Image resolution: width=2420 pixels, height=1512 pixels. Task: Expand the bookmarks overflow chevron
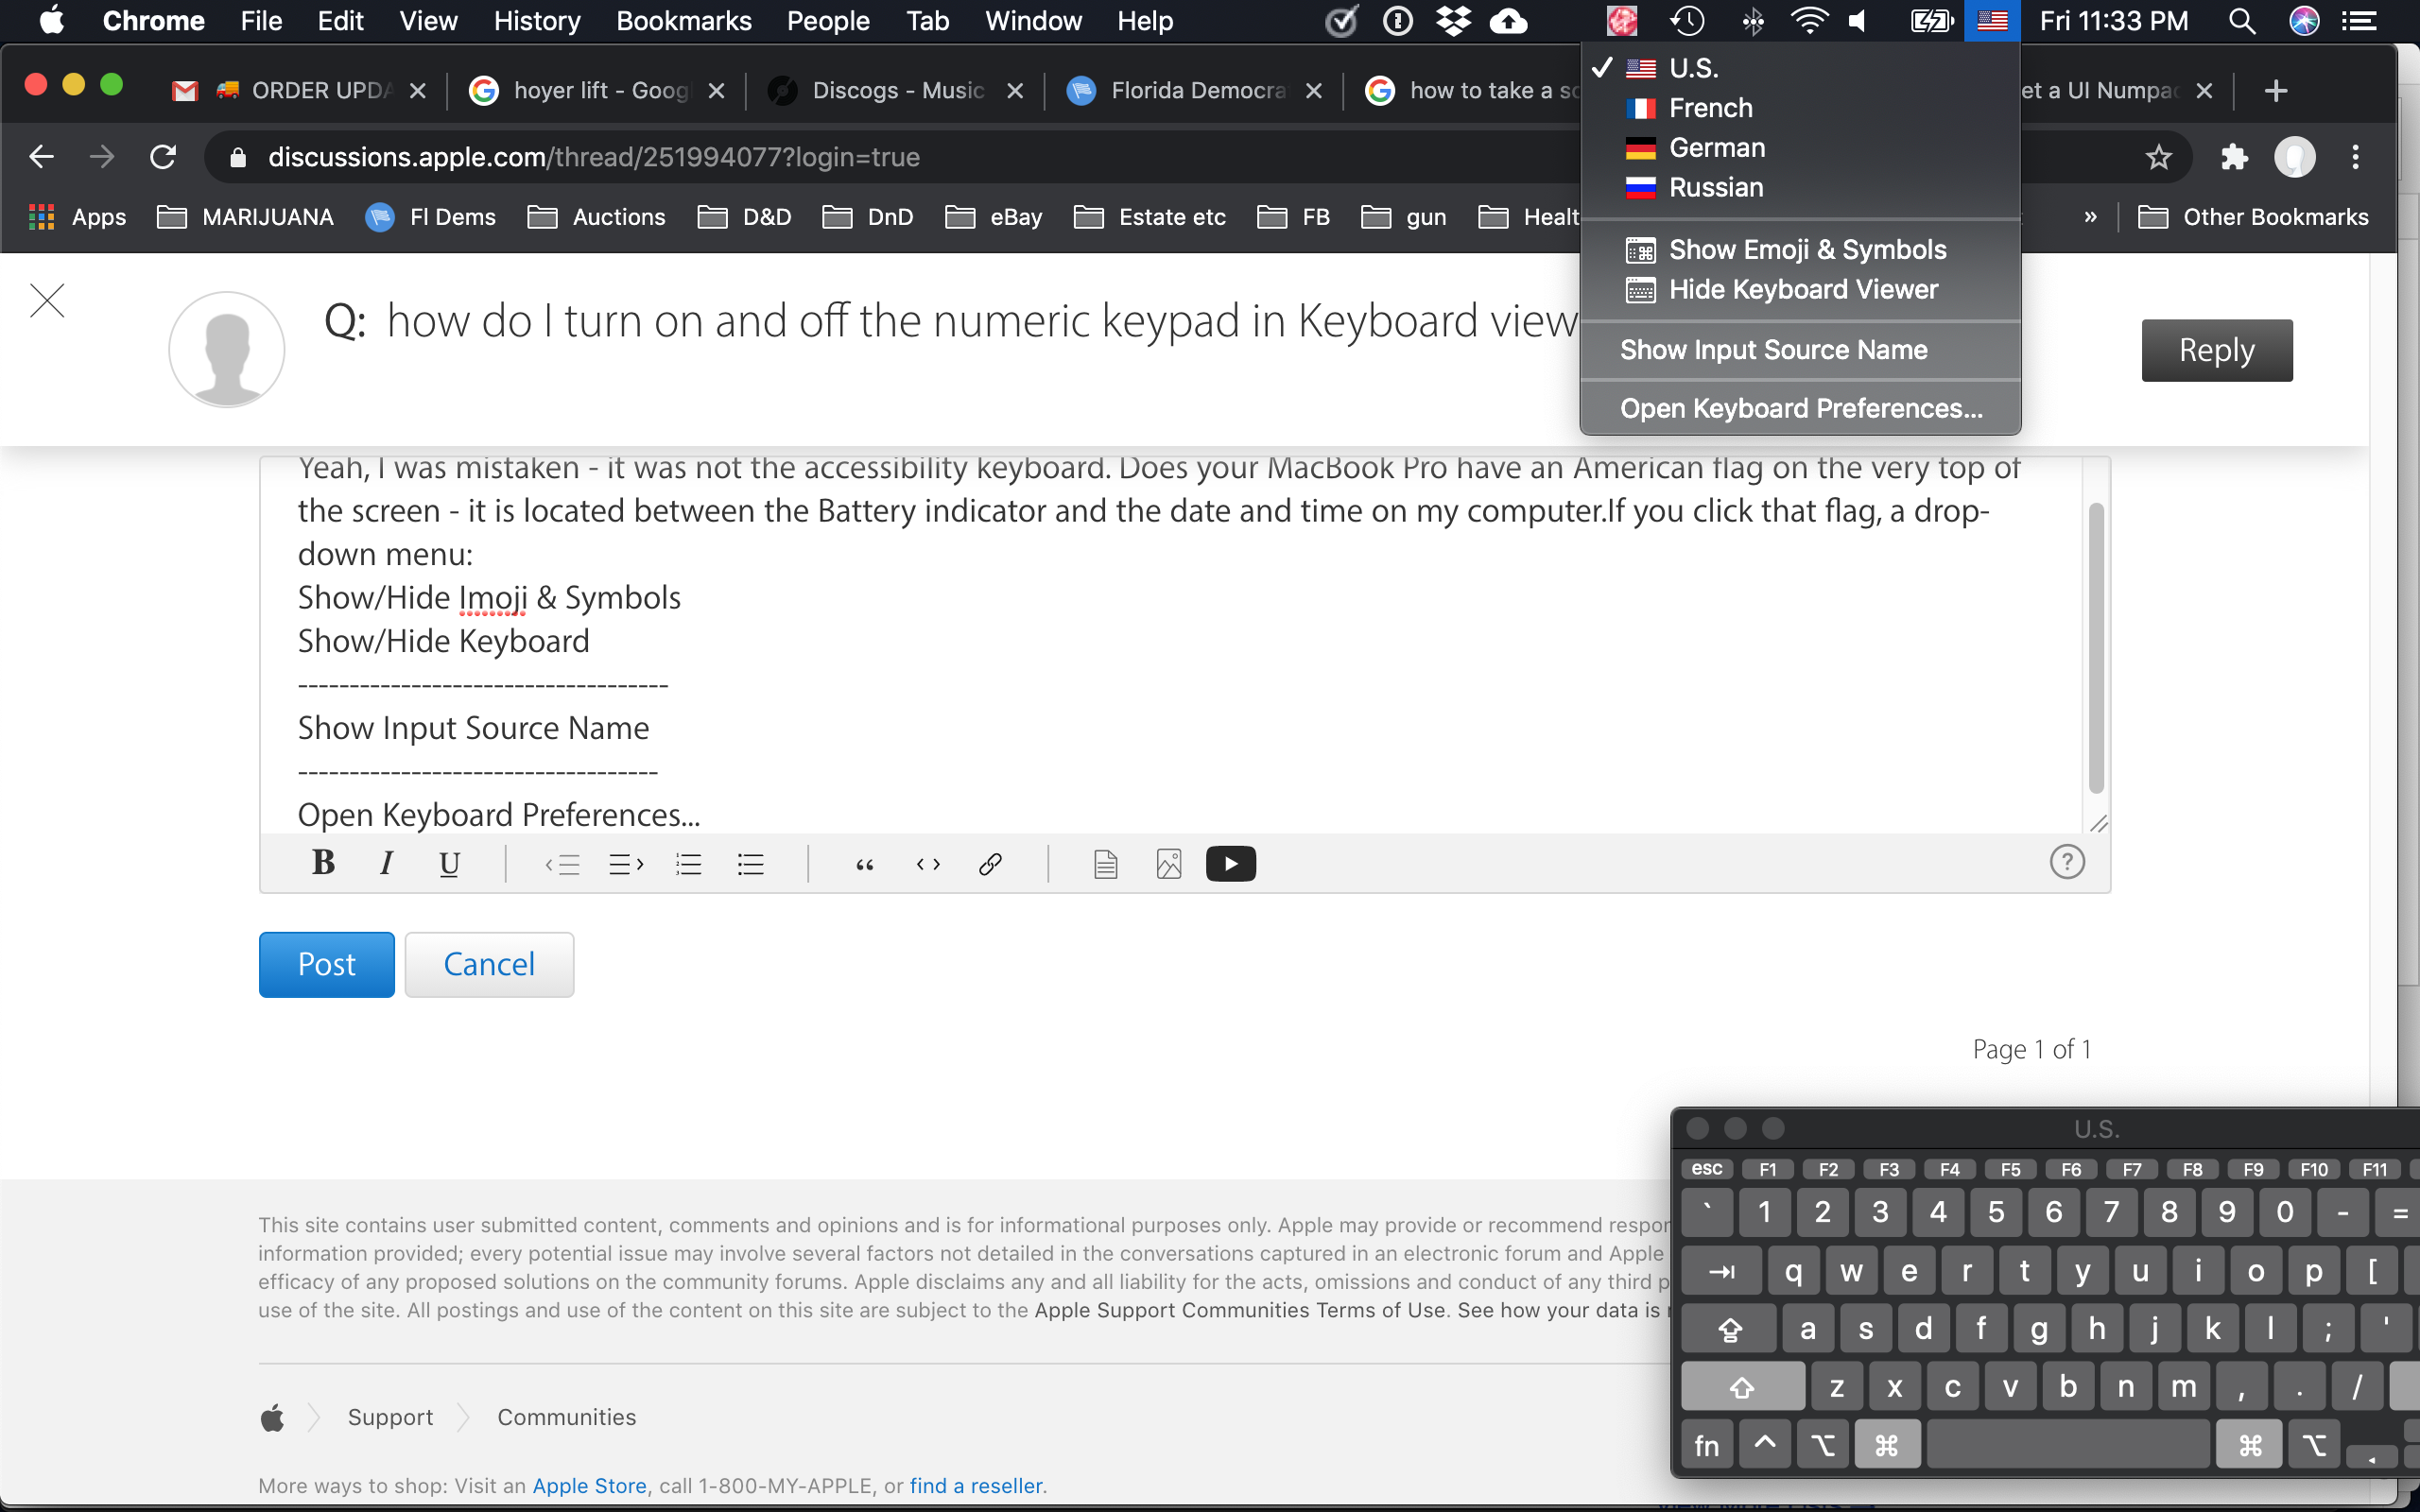[2089, 217]
